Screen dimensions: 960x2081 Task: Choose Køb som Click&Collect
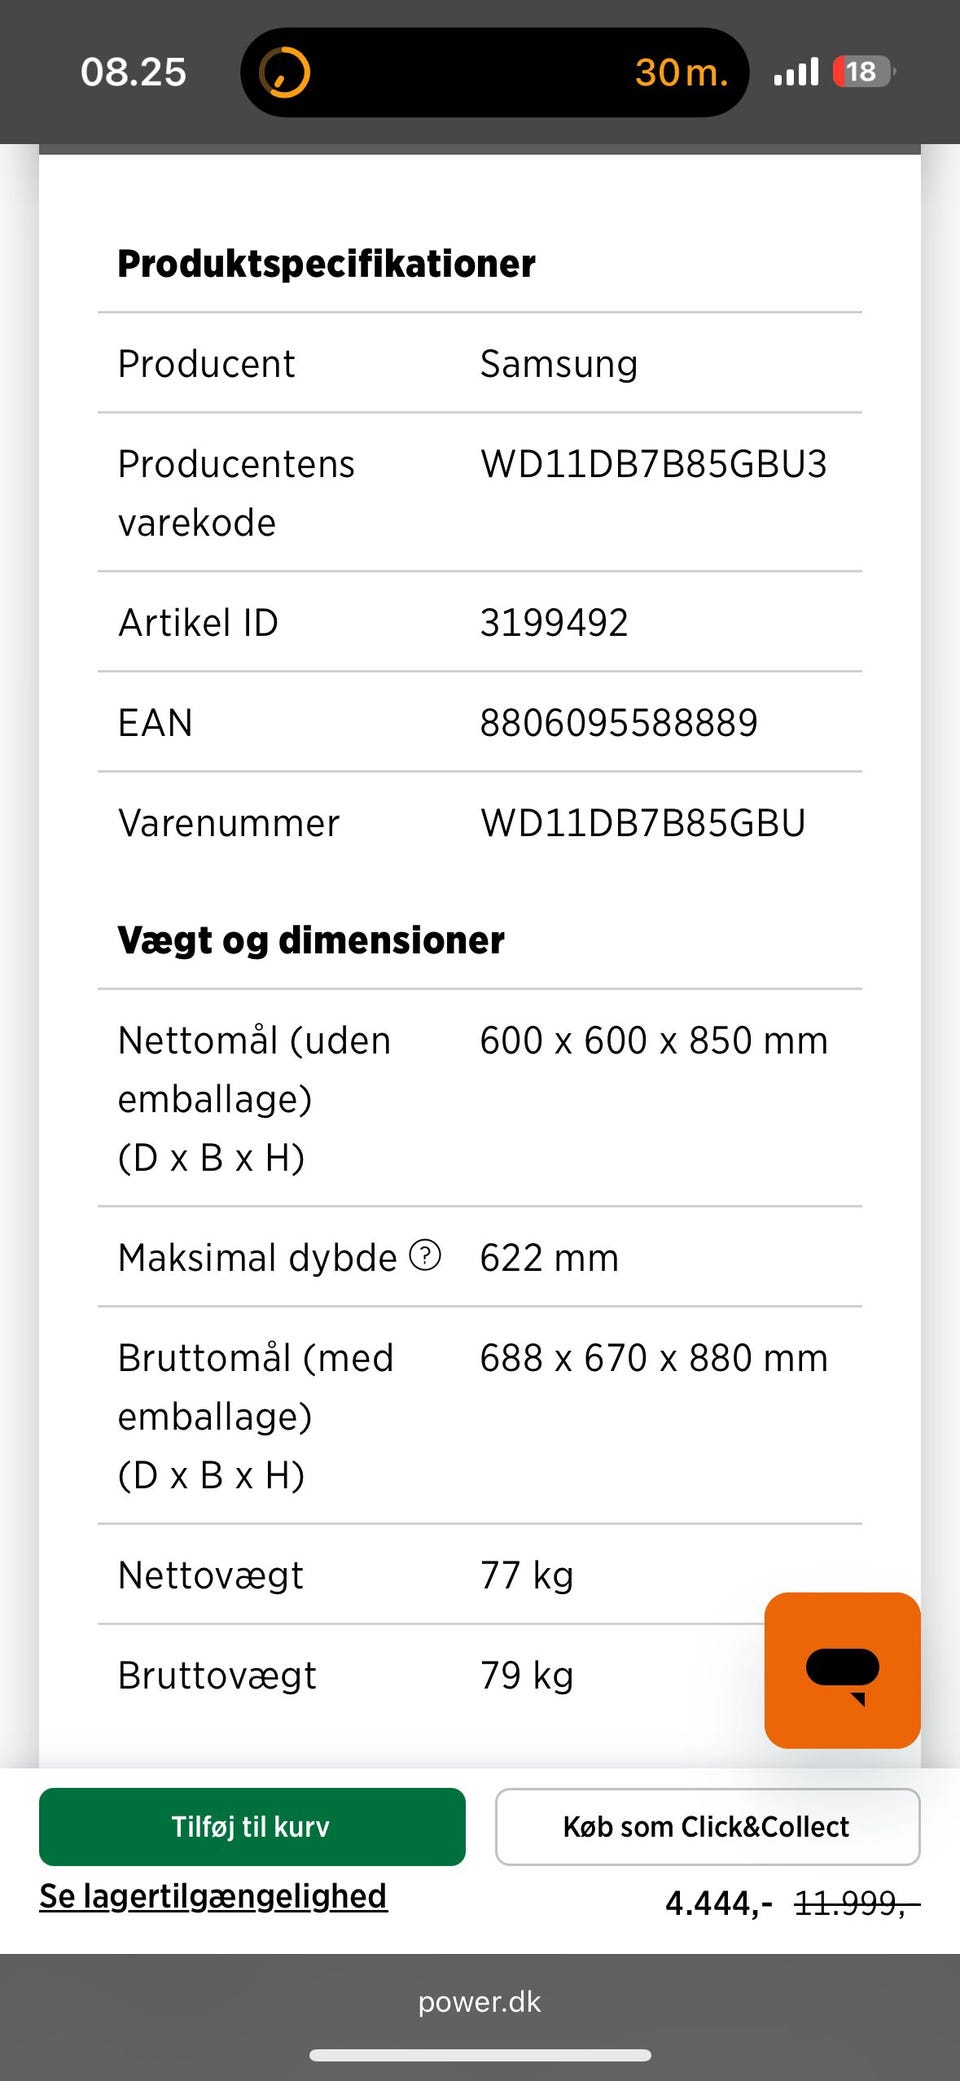click(x=707, y=1826)
